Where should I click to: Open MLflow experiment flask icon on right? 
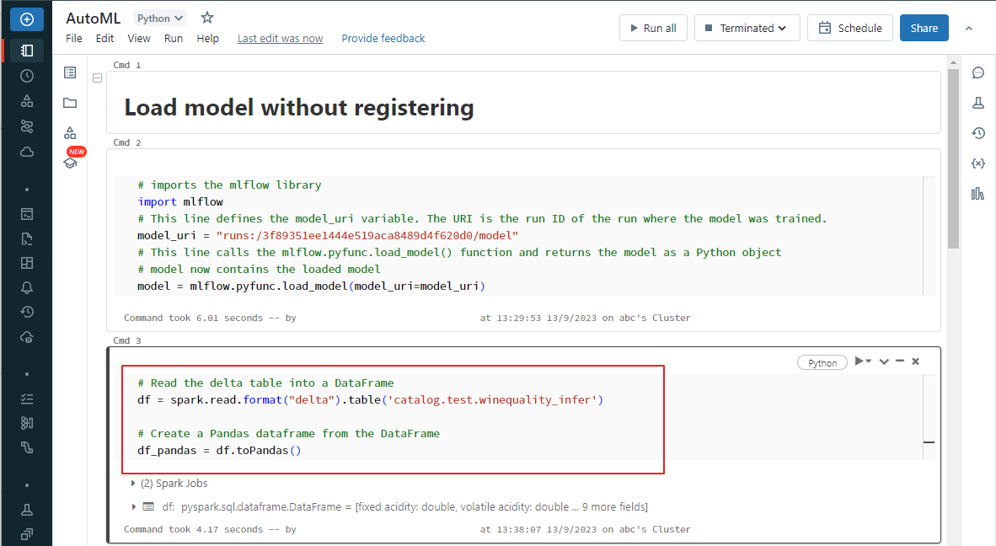click(x=978, y=102)
